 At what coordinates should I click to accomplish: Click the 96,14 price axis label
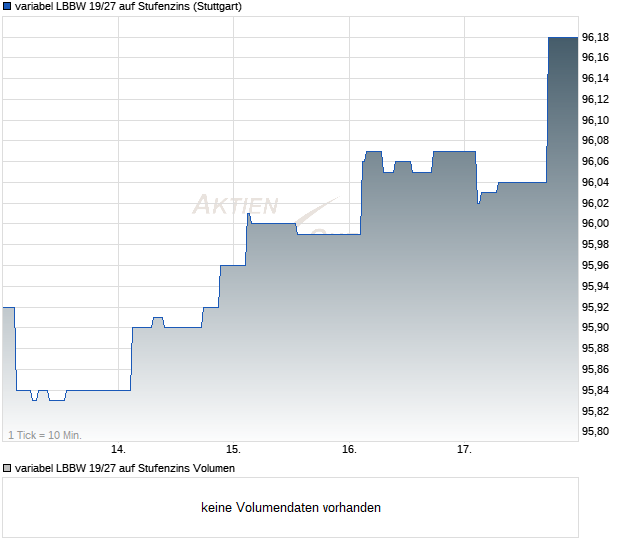(595, 78)
